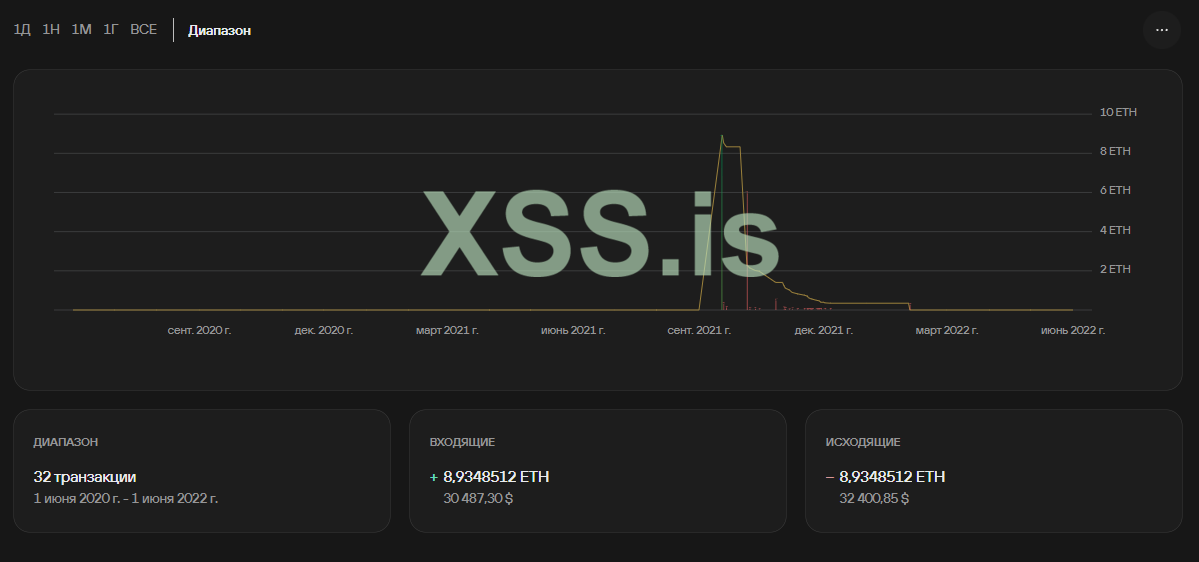Click the 32 400,85 $ outgoing value
1199x562 pixels.
[x=874, y=499]
